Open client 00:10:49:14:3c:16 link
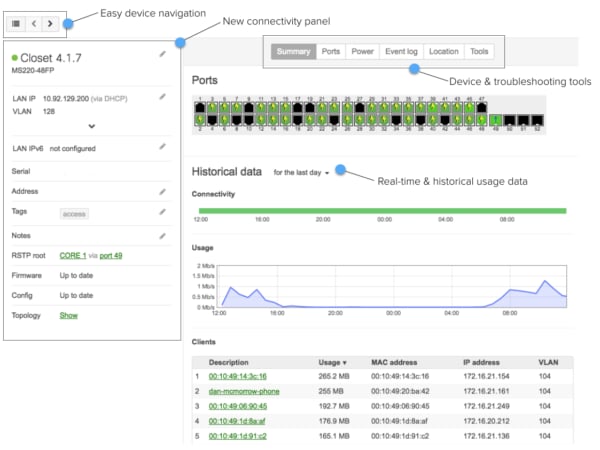The width and height of the screenshot is (600, 450). point(238,377)
